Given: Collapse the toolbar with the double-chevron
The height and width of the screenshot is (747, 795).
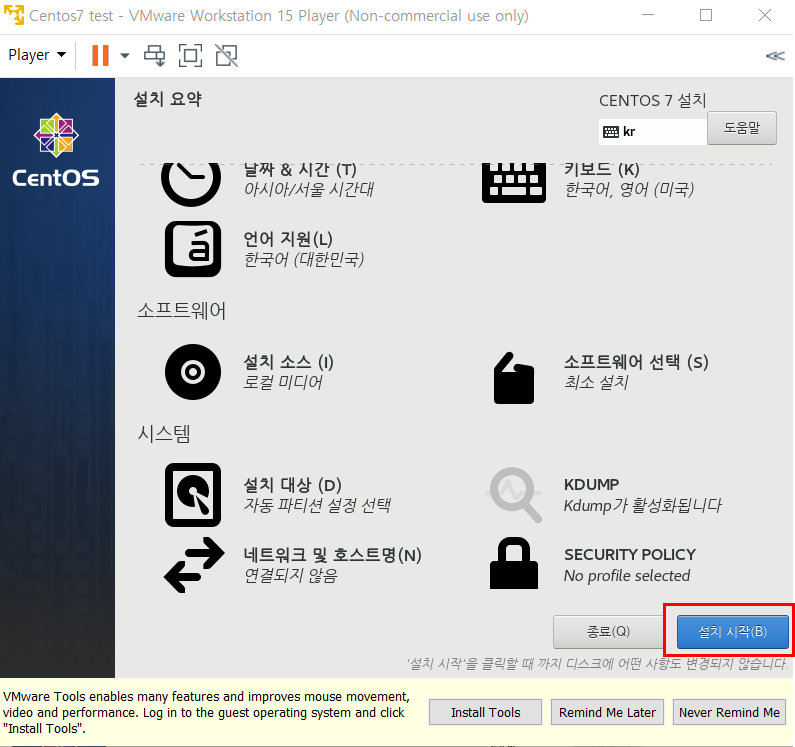Looking at the screenshot, I should [775, 56].
